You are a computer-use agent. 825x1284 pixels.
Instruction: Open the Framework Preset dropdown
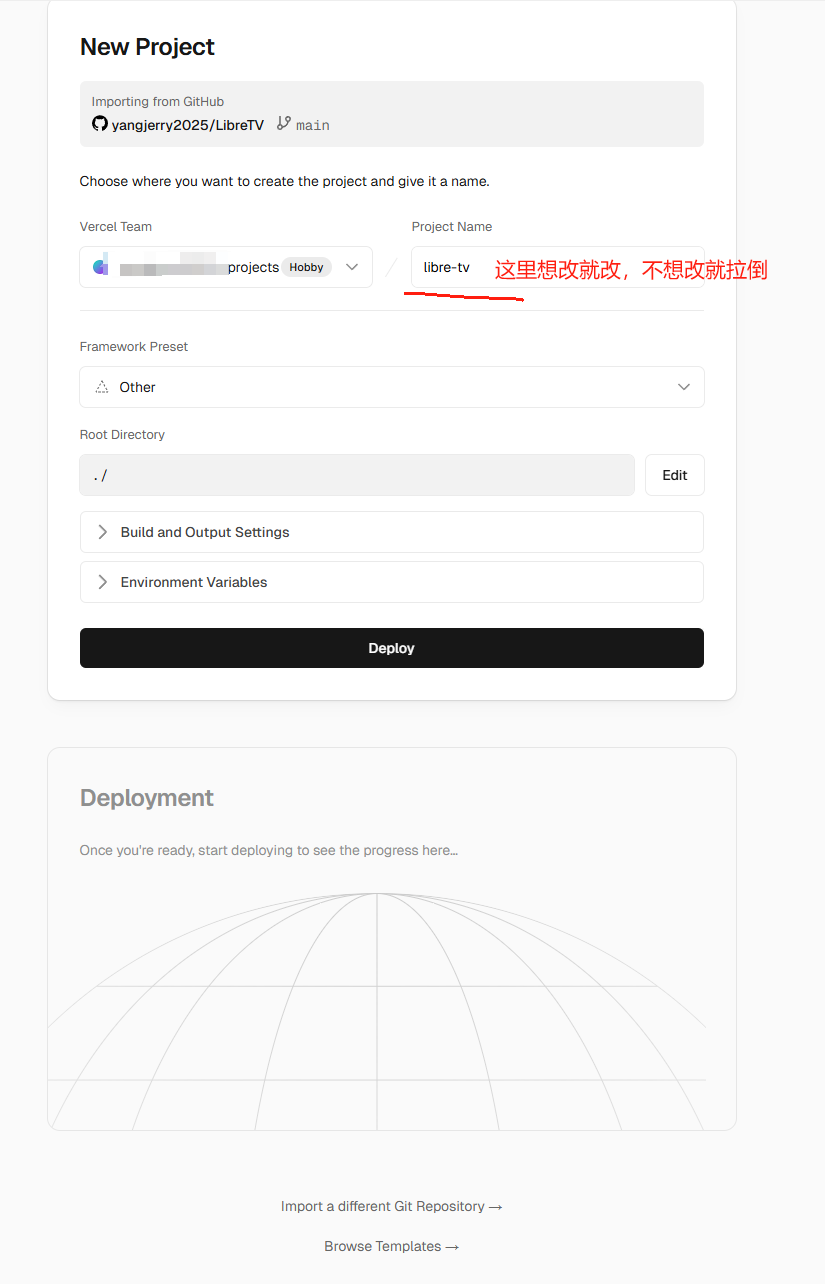(x=391, y=386)
